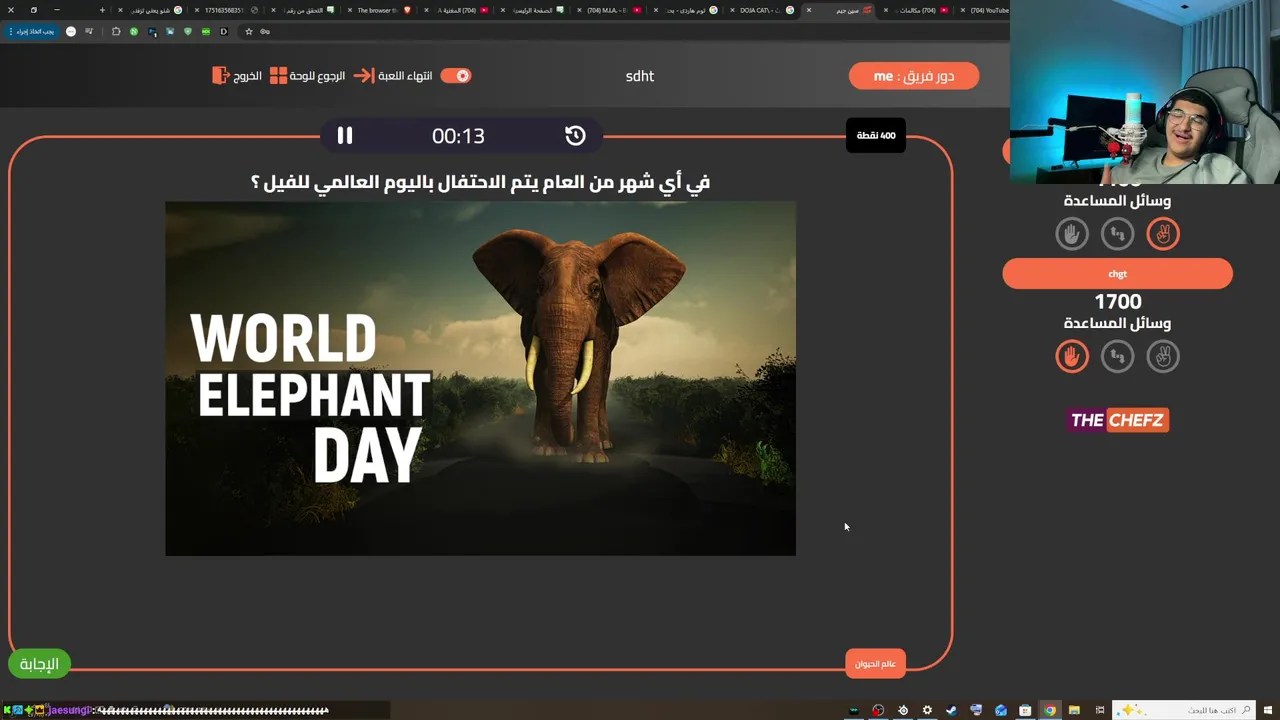Bookmark this page with the star icon
Viewport: 1280px width, 720px height.
[x=249, y=31]
